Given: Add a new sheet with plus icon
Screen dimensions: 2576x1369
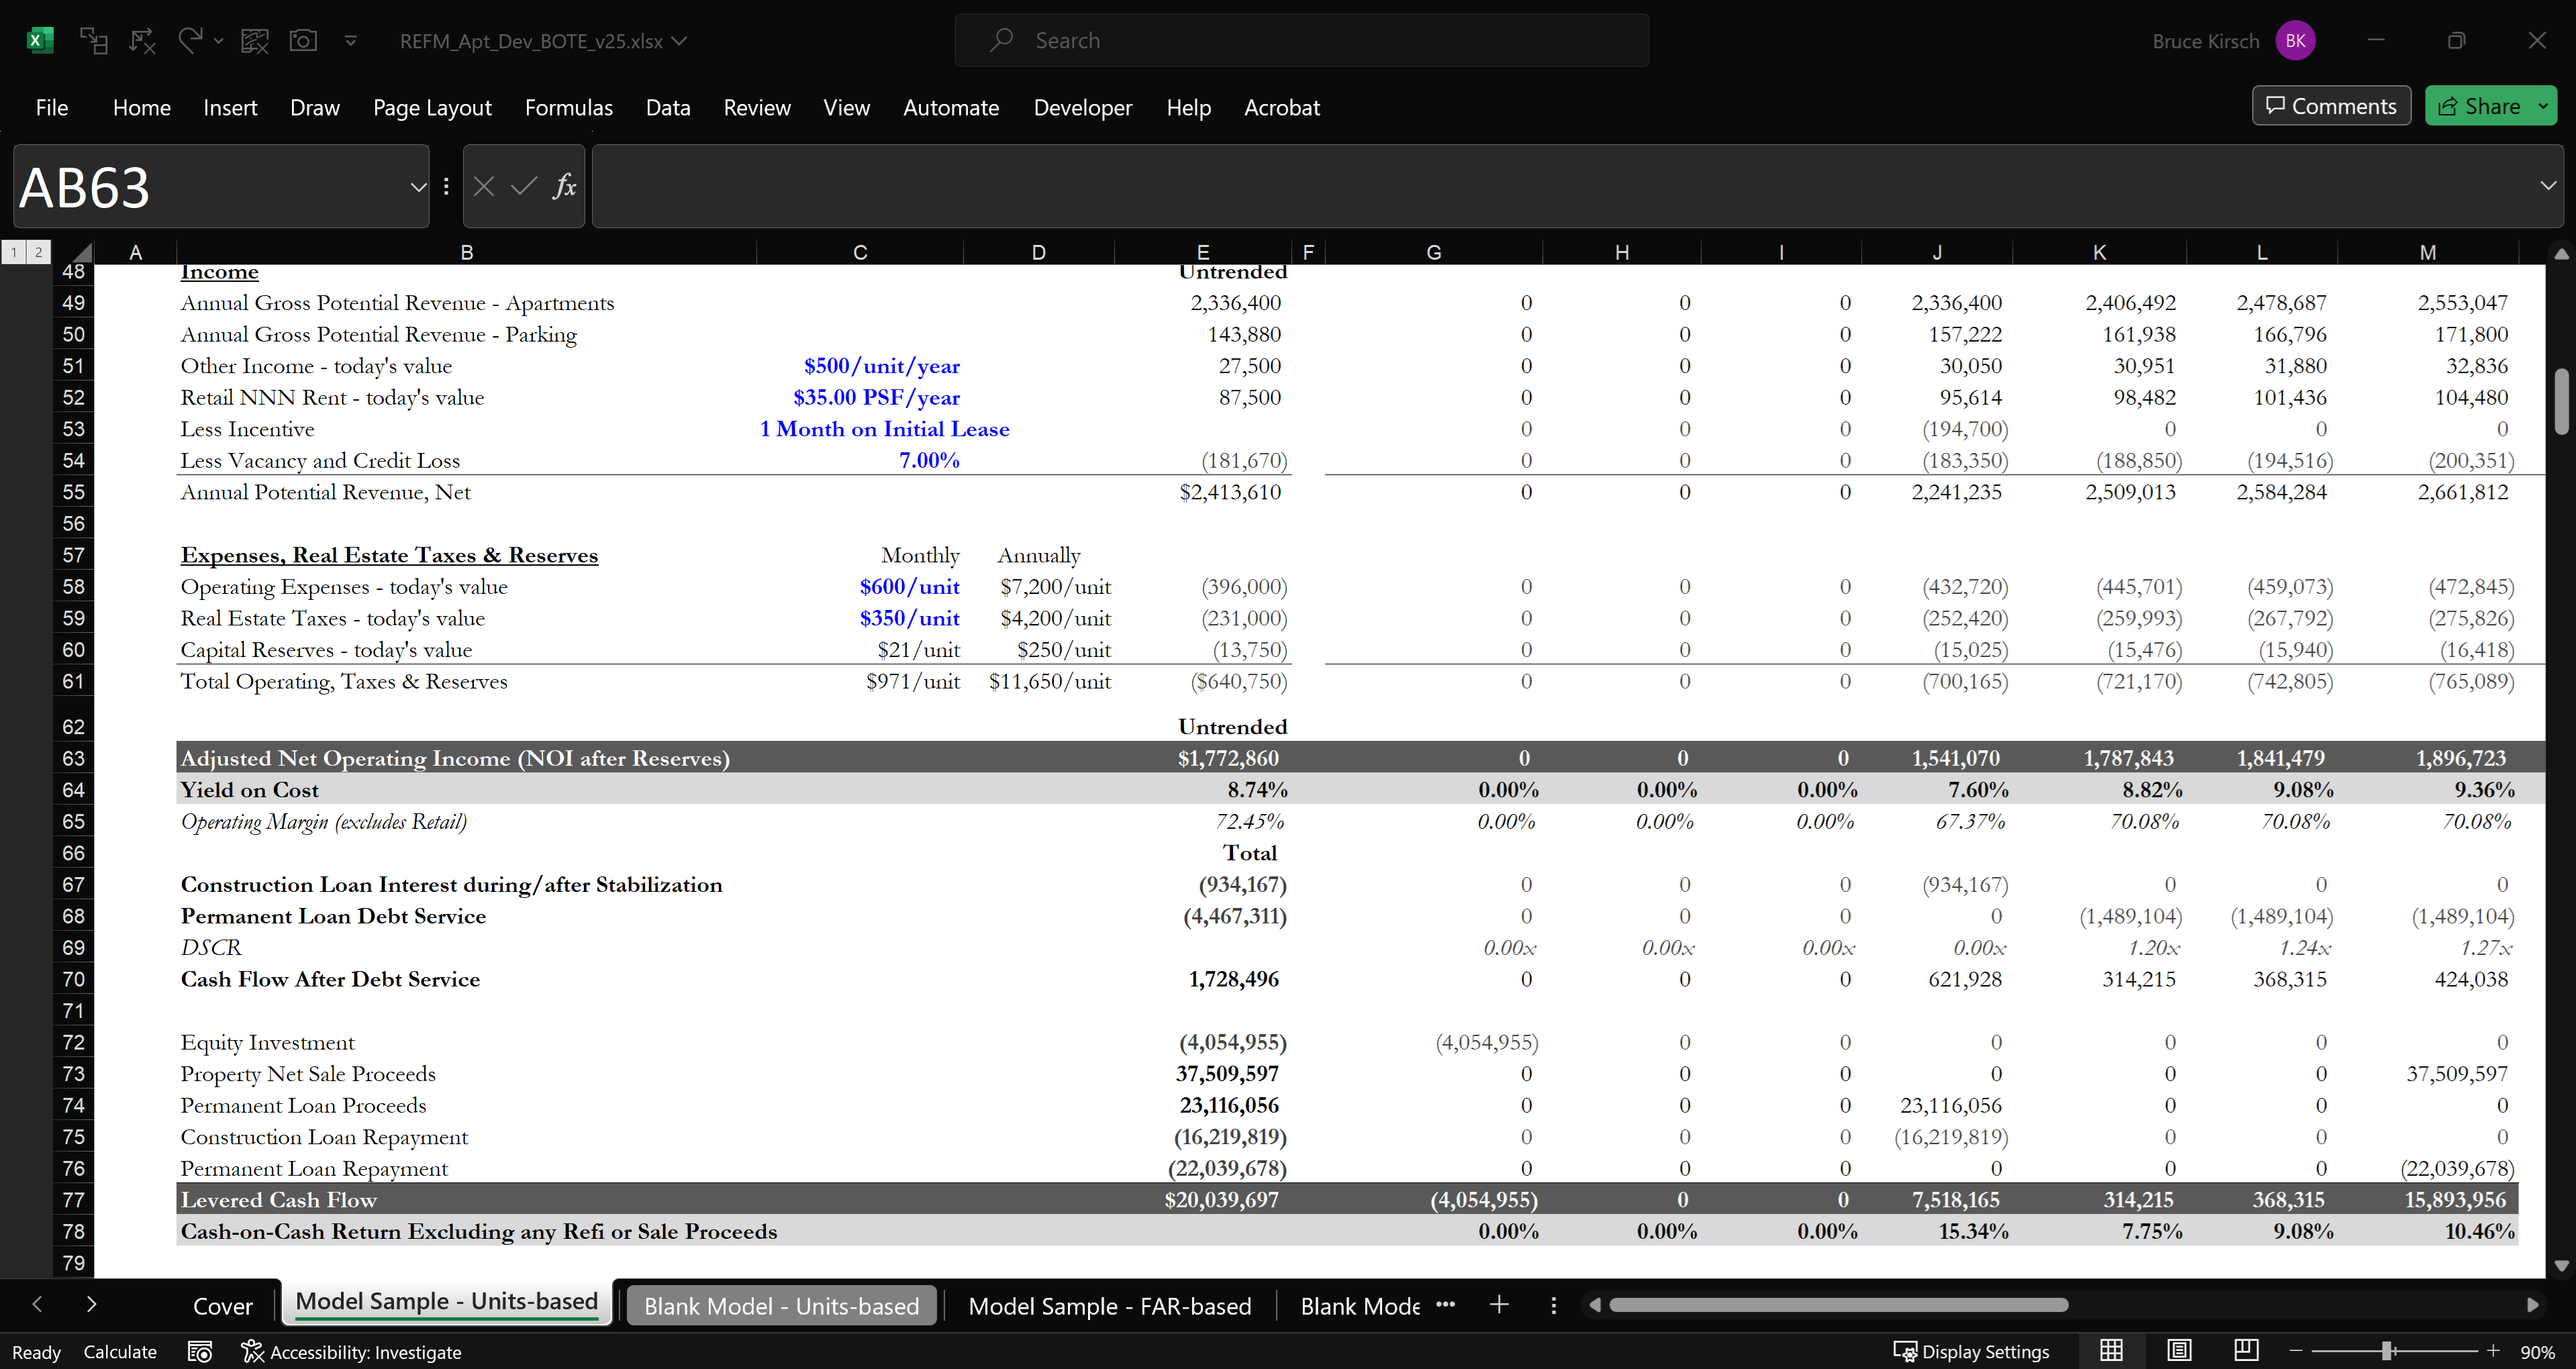Looking at the screenshot, I should pos(1499,1304).
